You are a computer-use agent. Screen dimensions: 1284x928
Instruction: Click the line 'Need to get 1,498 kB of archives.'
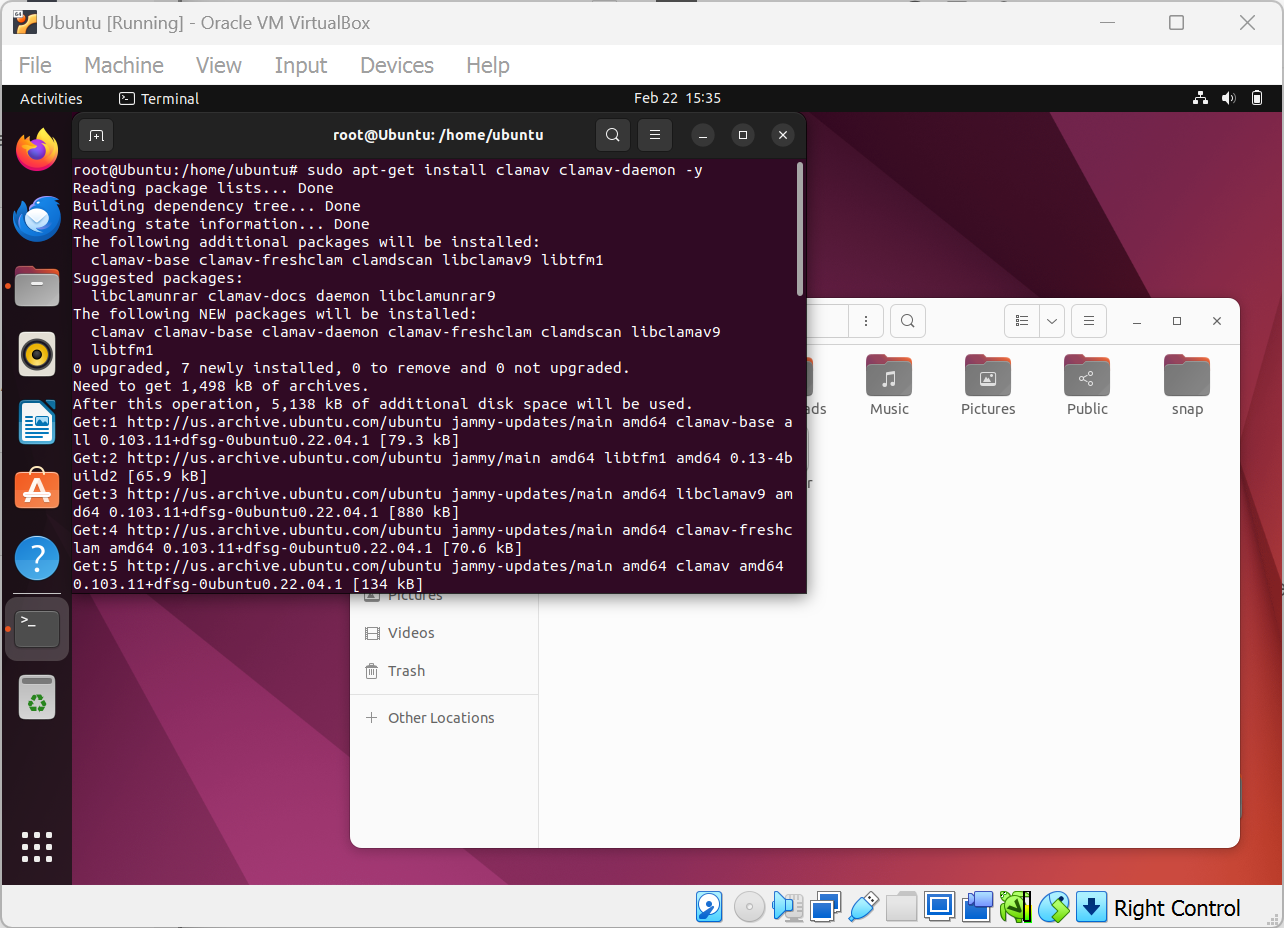221,386
